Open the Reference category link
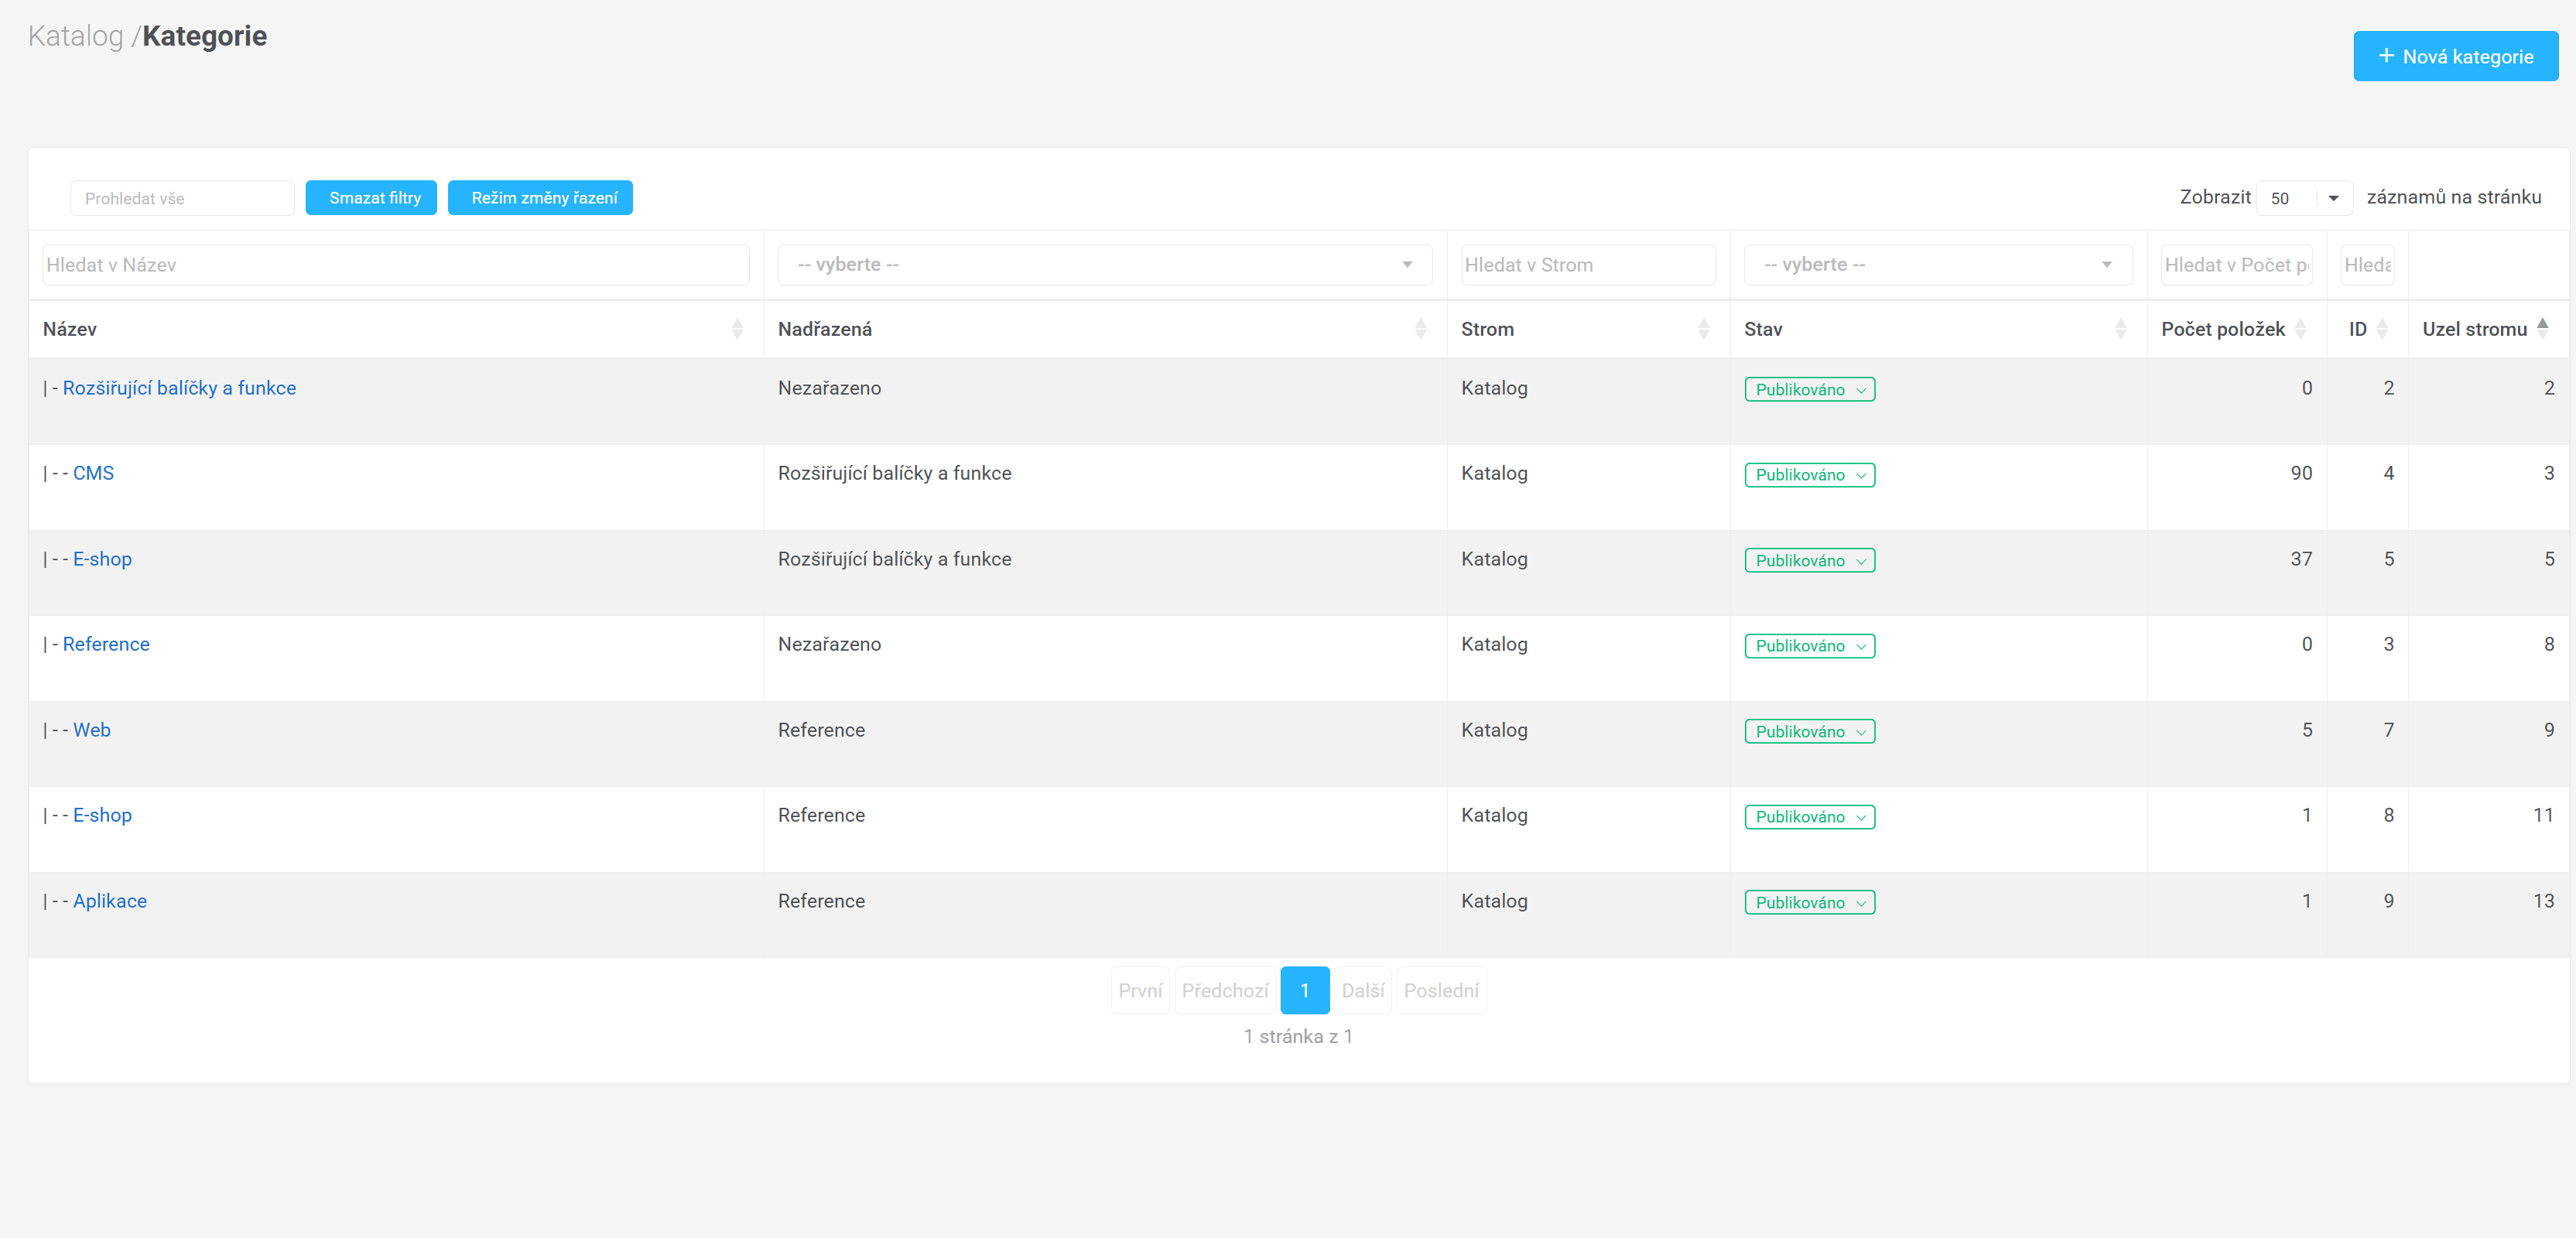 [x=106, y=644]
